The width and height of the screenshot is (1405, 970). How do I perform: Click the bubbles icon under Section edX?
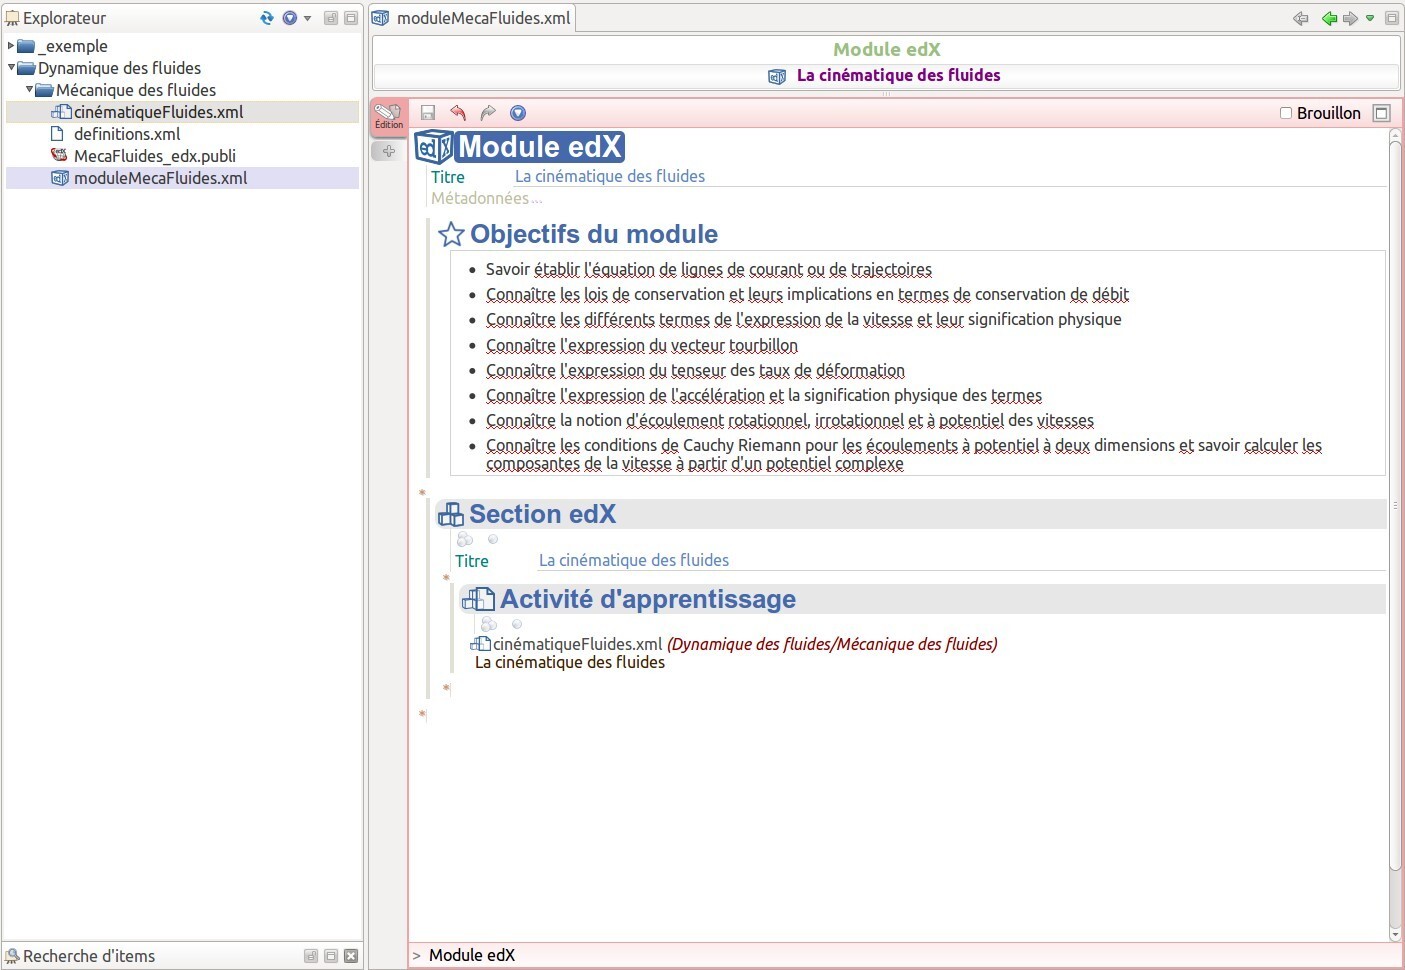click(x=465, y=539)
